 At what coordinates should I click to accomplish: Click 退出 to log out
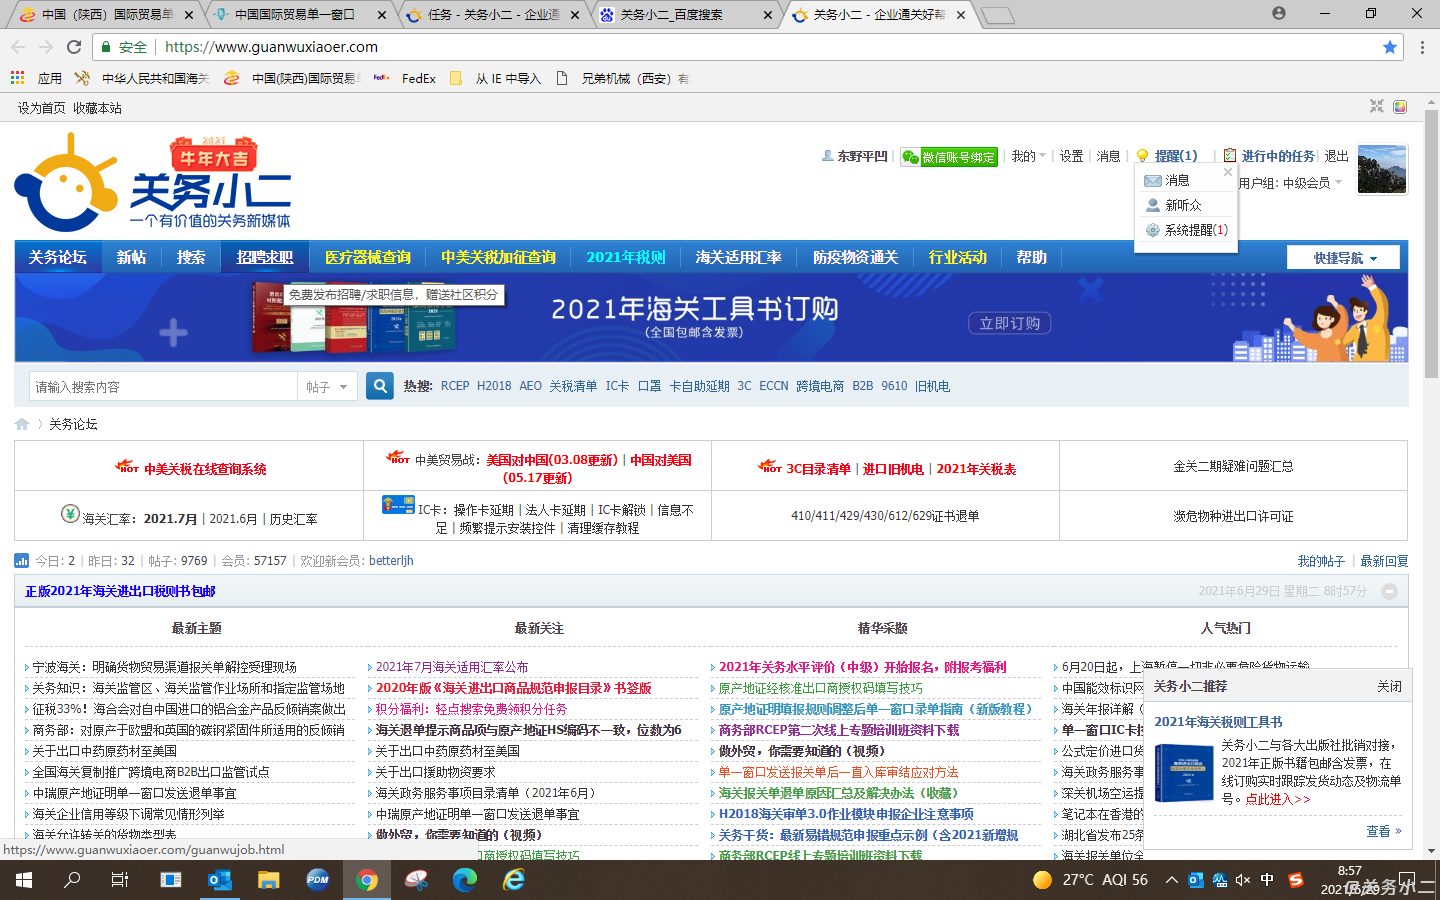click(x=1337, y=156)
